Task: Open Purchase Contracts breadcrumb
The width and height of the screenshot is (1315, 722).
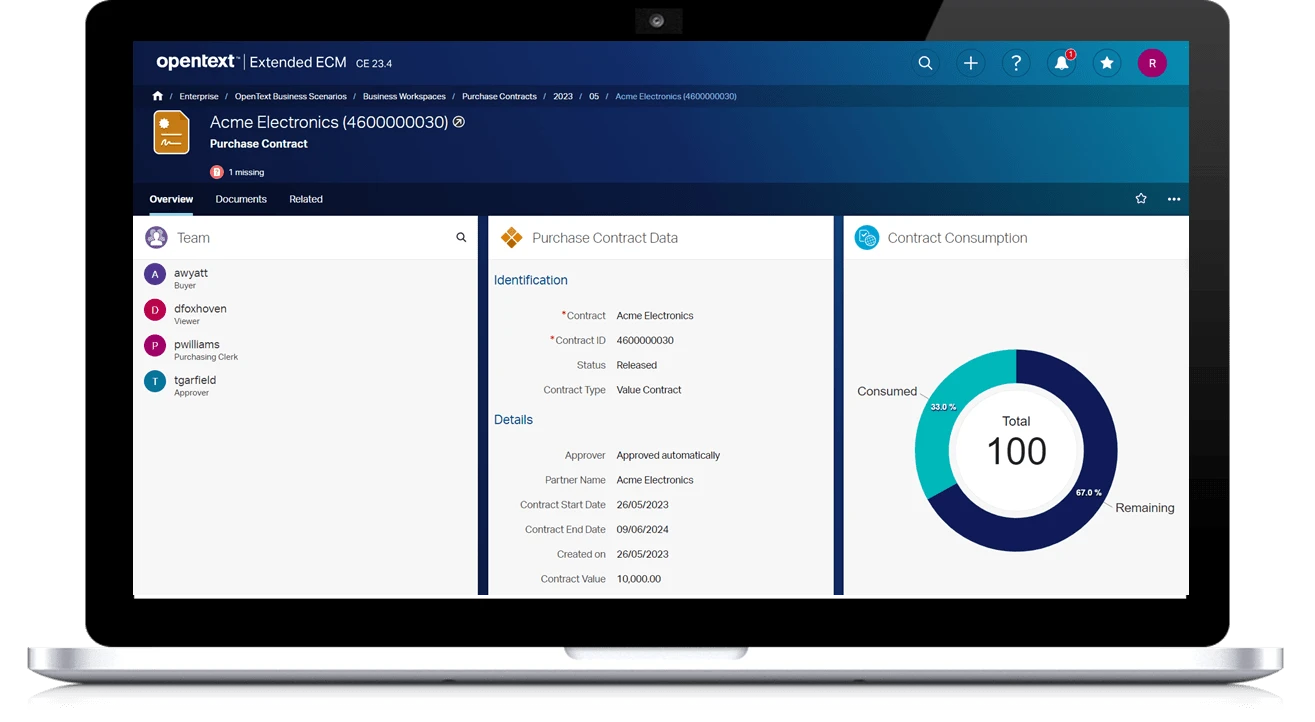Action: tap(499, 97)
